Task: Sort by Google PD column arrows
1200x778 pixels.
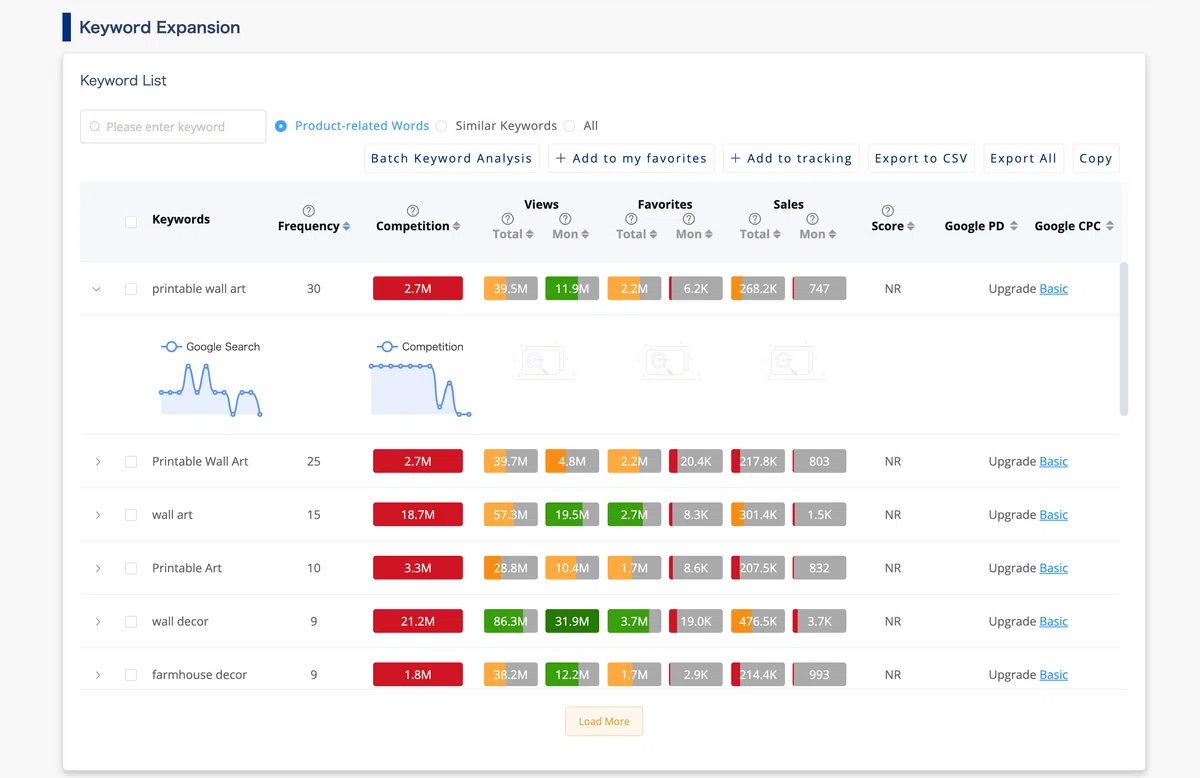Action: [x=1013, y=227]
